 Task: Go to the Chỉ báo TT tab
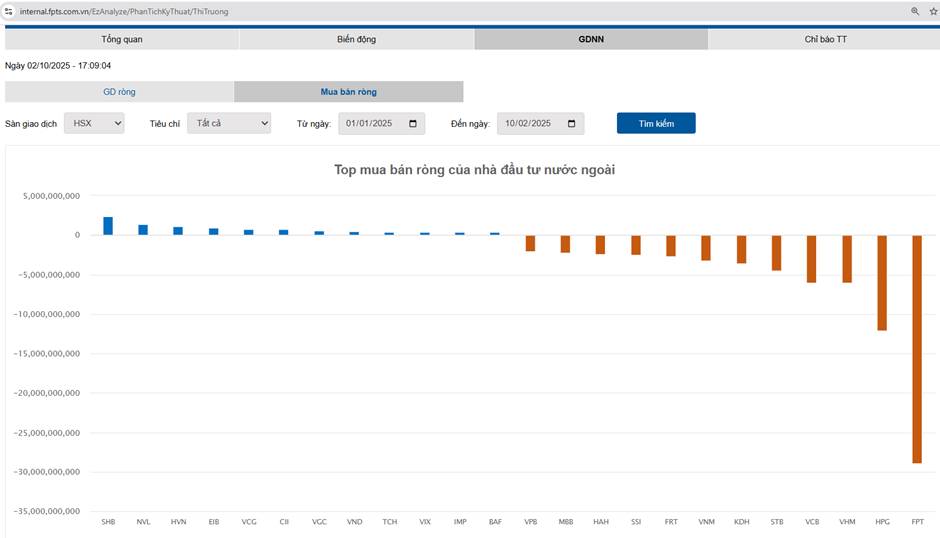point(825,40)
